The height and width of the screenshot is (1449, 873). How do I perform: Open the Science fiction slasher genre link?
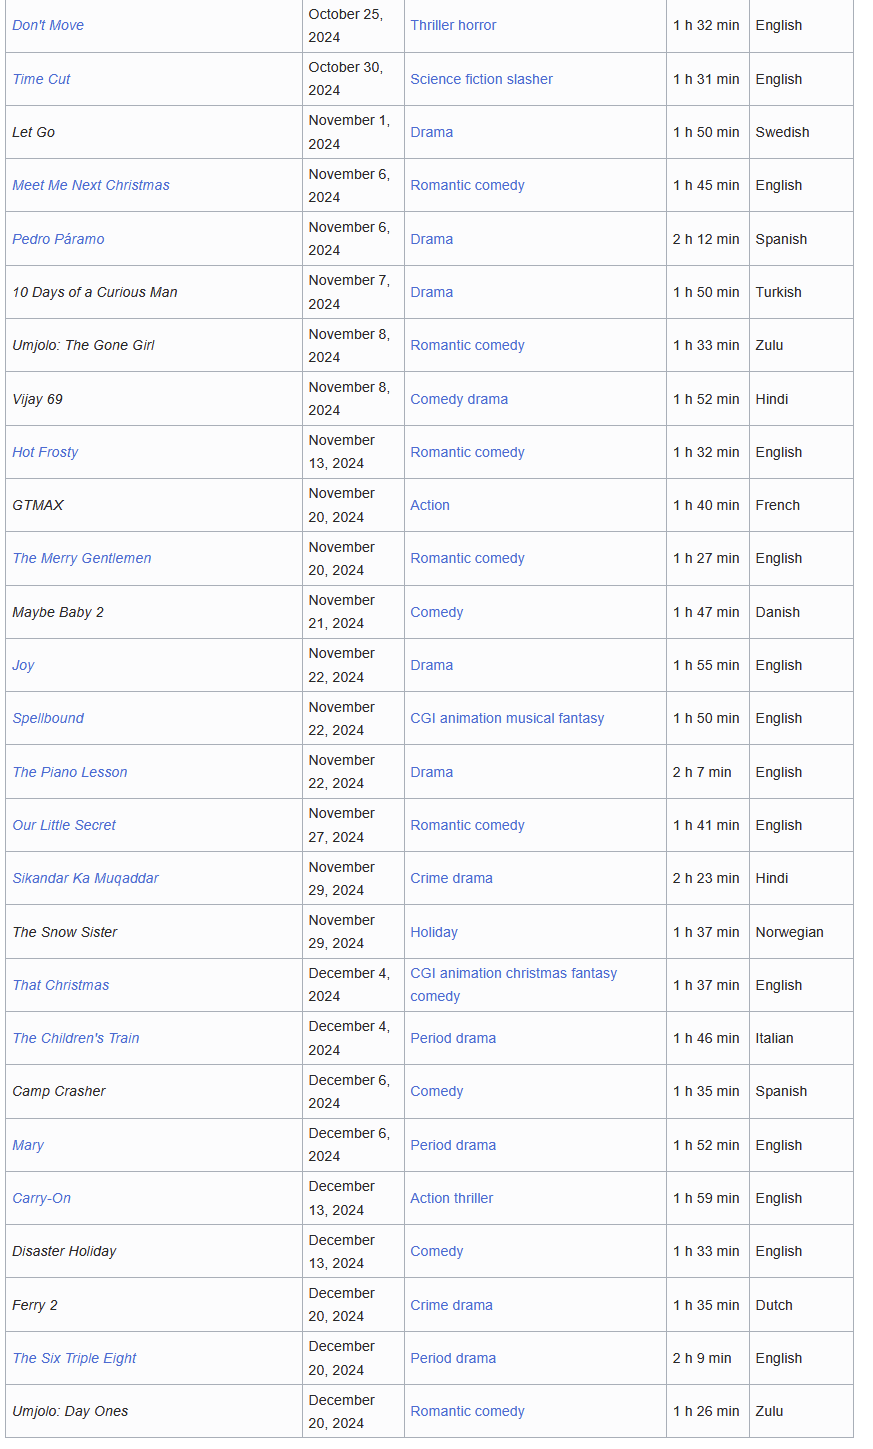pos(481,79)
